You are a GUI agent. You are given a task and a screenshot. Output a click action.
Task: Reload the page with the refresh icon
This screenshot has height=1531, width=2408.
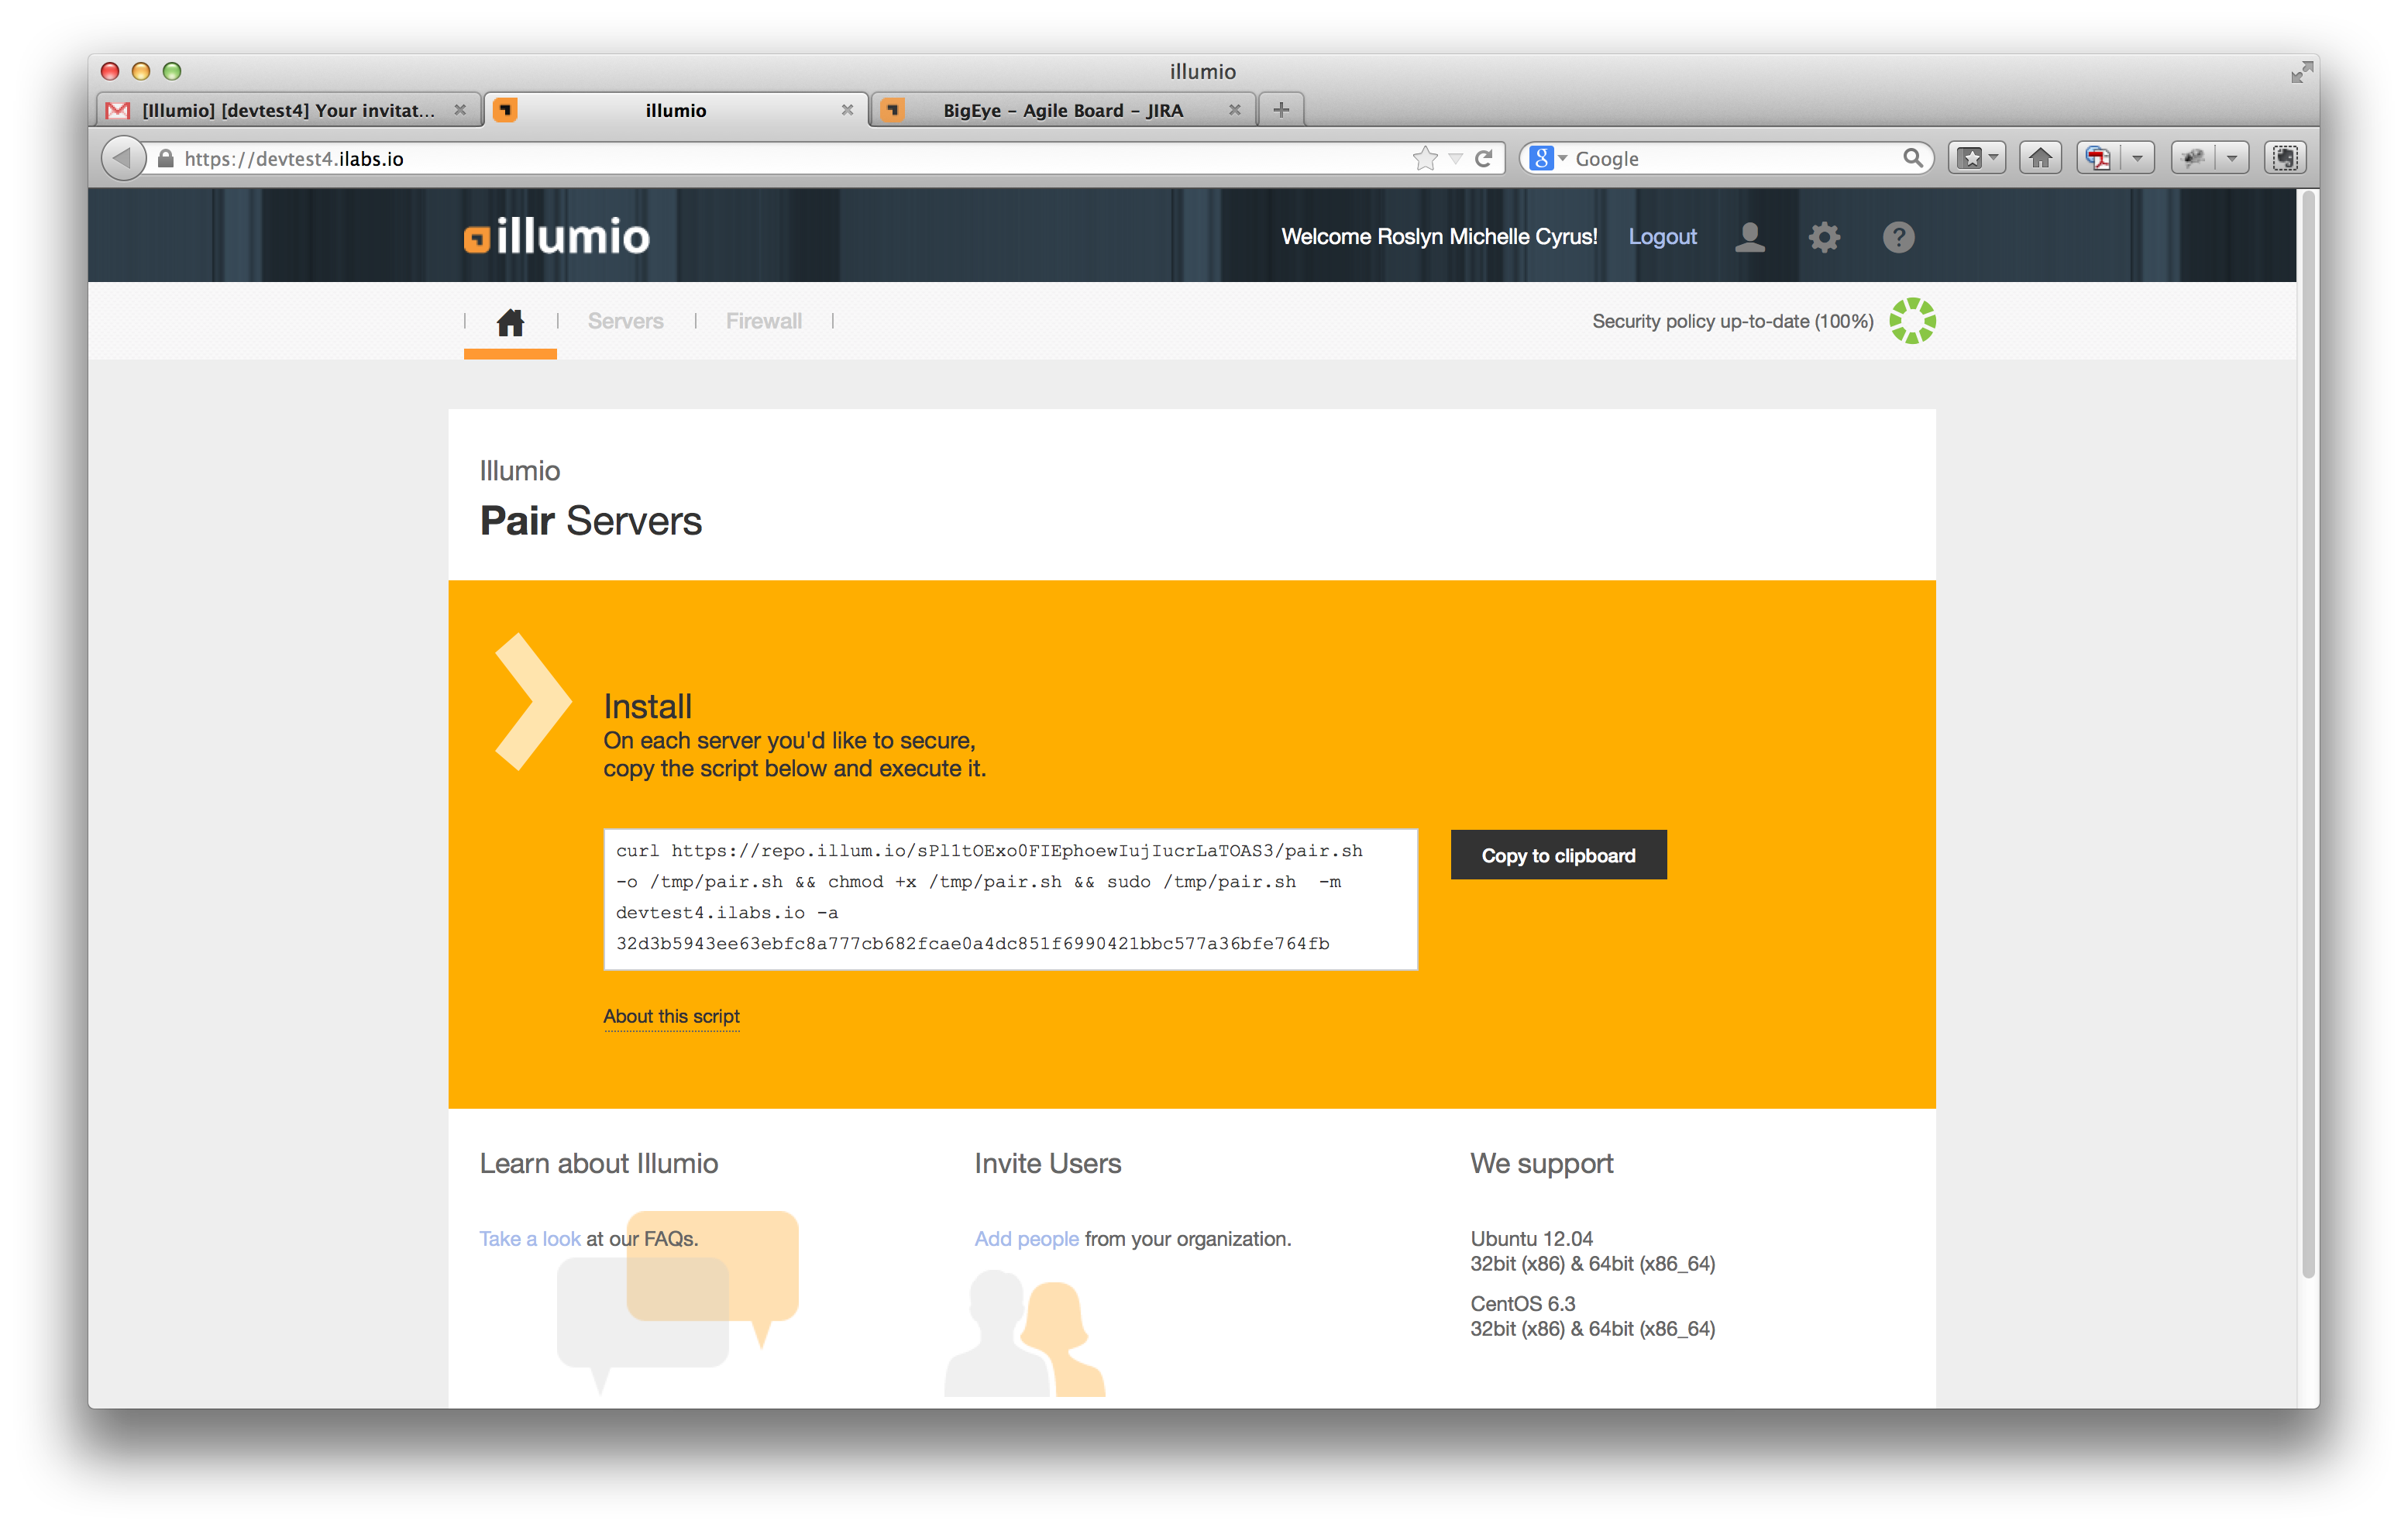1484,158
